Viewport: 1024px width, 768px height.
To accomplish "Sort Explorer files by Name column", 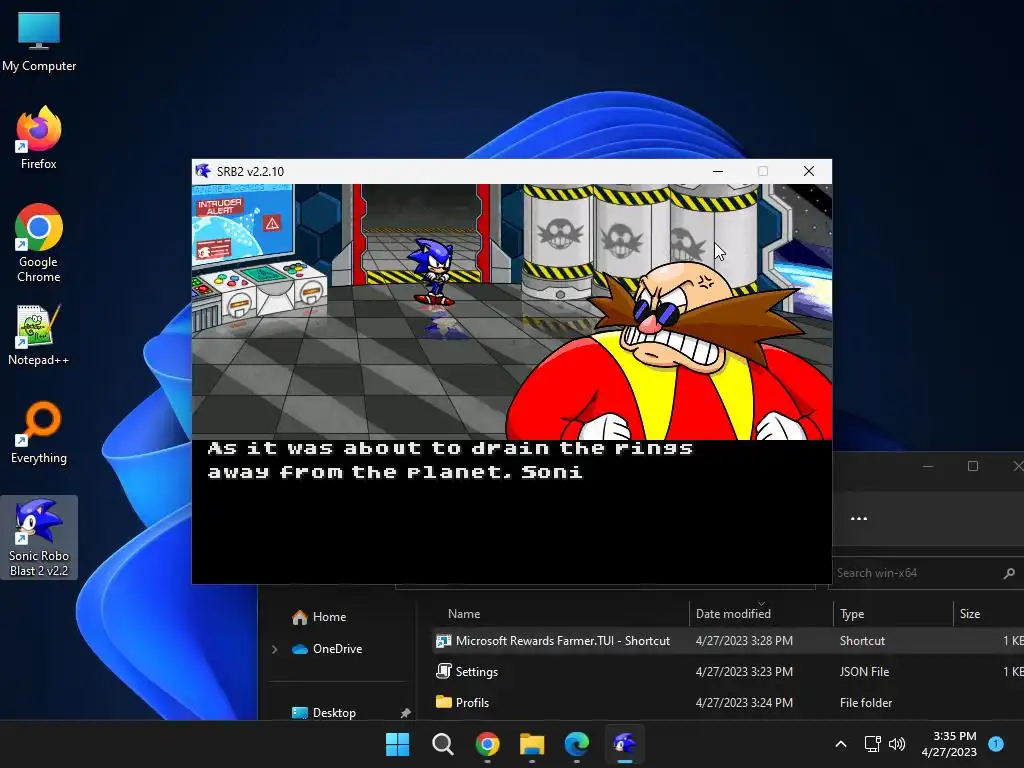I will [x=464, y=614].
